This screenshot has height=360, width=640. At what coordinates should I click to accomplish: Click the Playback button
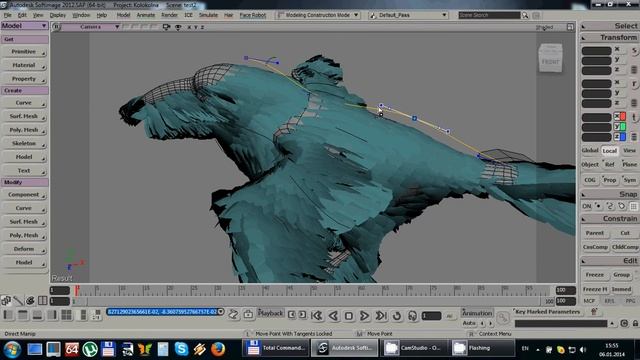click(x=271, y=313)
